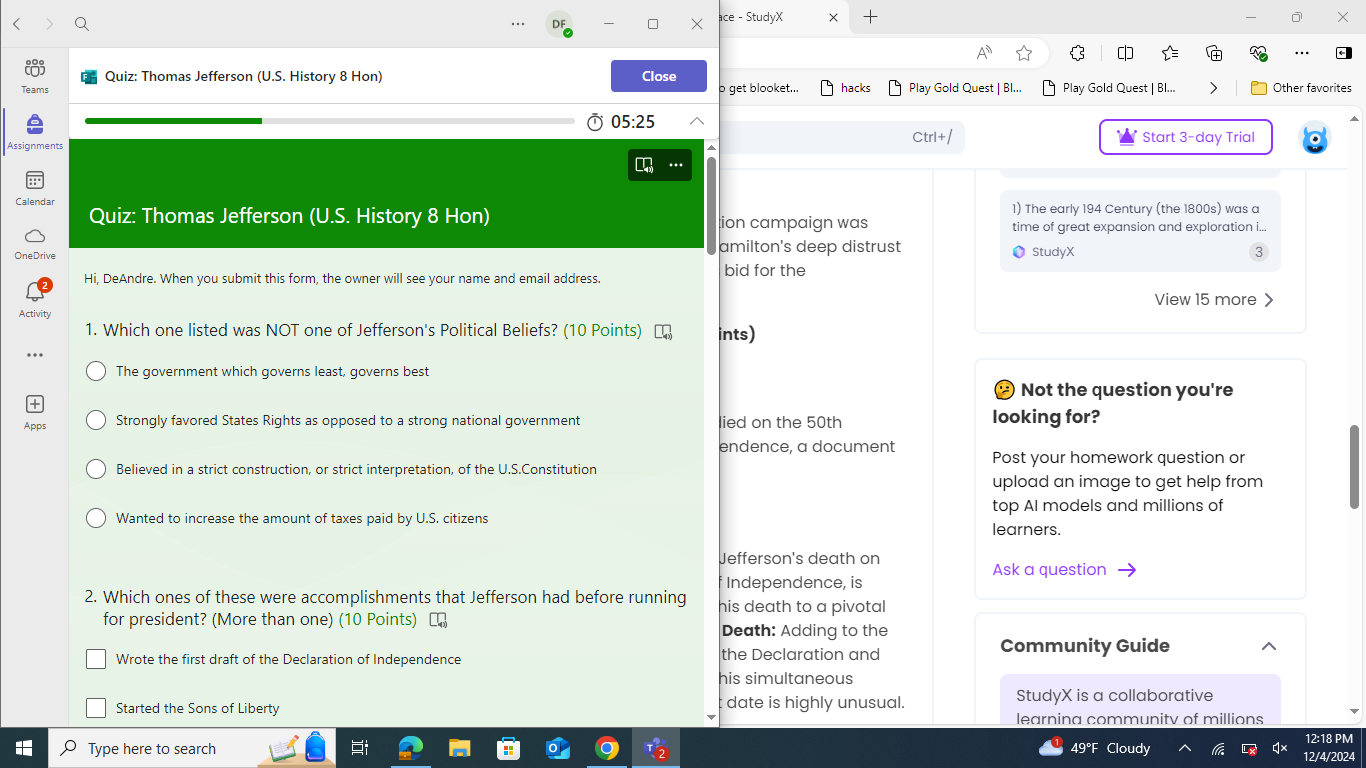Open the clock showing 12:18 PM
Screen dimensions: 1366x768
coord(1329,748)
